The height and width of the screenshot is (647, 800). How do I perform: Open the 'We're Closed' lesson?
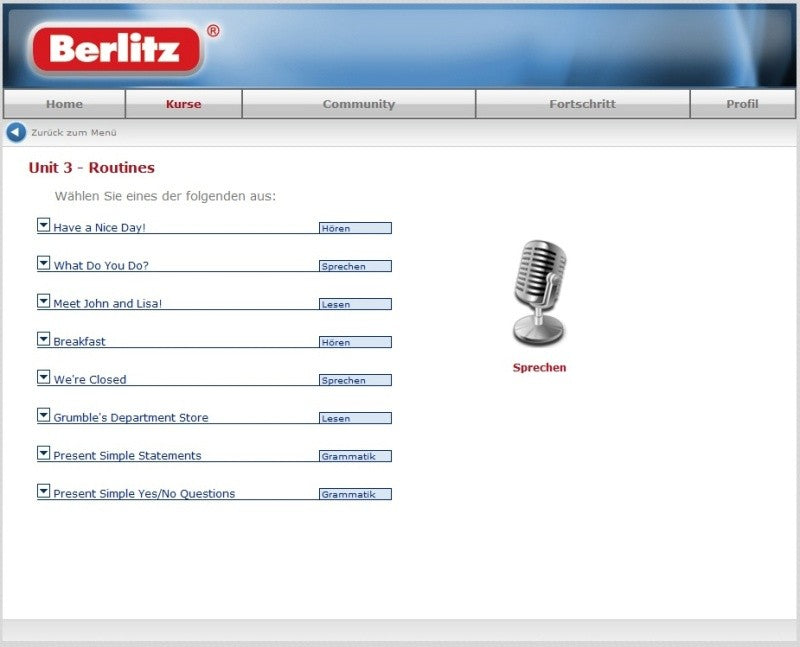coord(90,380)
